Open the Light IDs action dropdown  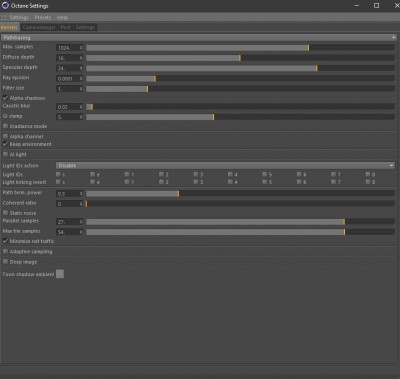coord(226,165)
